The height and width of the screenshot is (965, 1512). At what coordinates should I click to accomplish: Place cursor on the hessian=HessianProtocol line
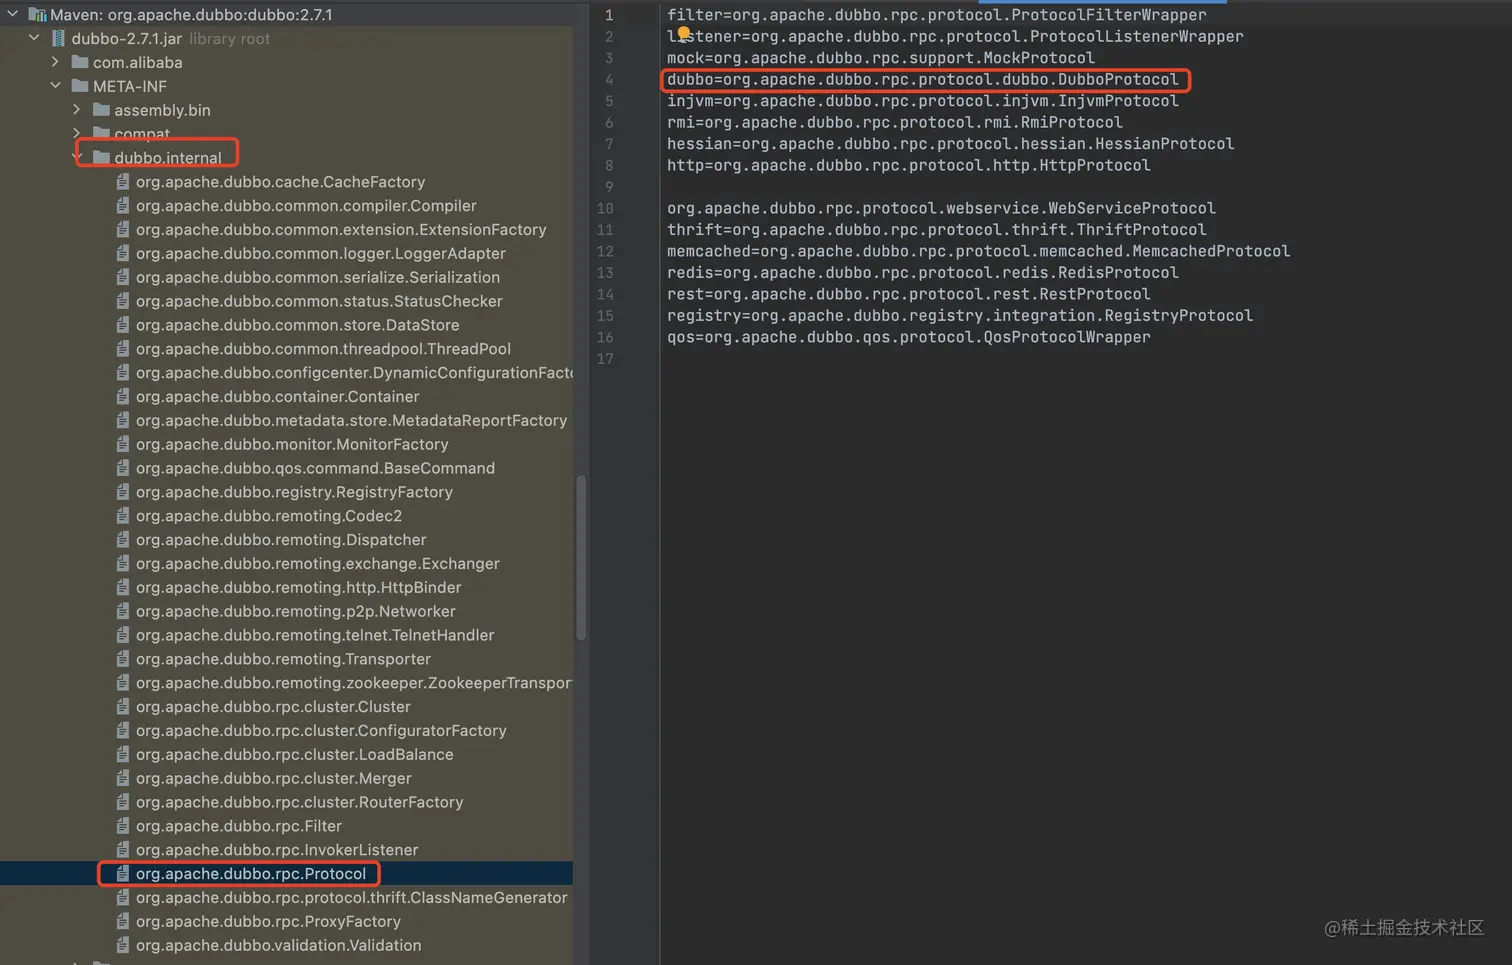(951, 144)
